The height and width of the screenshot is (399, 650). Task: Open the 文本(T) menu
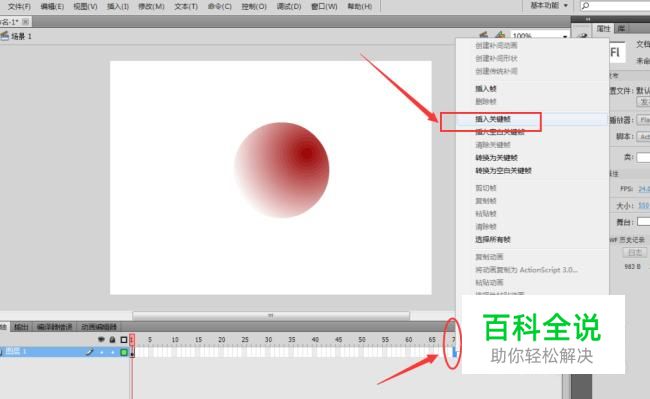tap(186, 7)
